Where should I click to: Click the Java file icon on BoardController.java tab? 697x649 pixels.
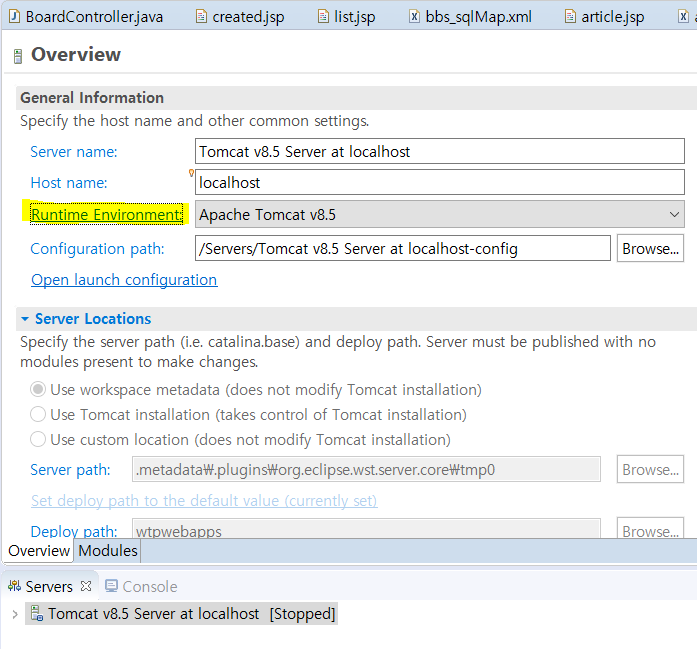15,17
